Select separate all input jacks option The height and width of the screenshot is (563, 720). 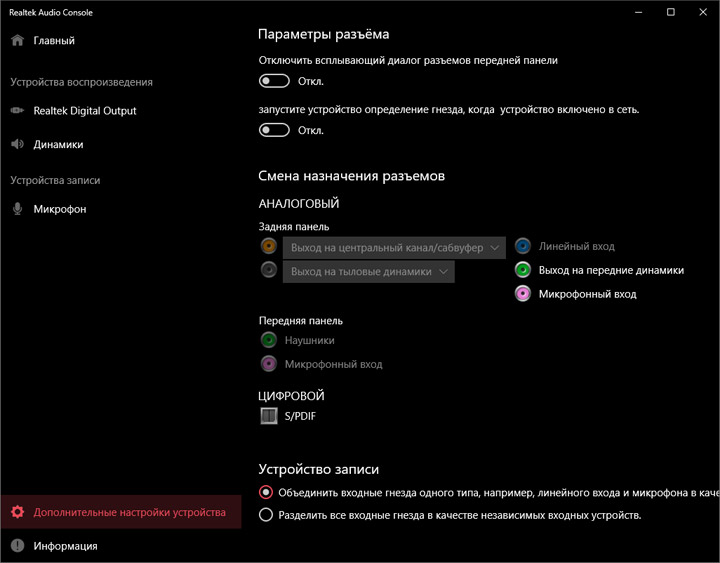tap(265, 515)
